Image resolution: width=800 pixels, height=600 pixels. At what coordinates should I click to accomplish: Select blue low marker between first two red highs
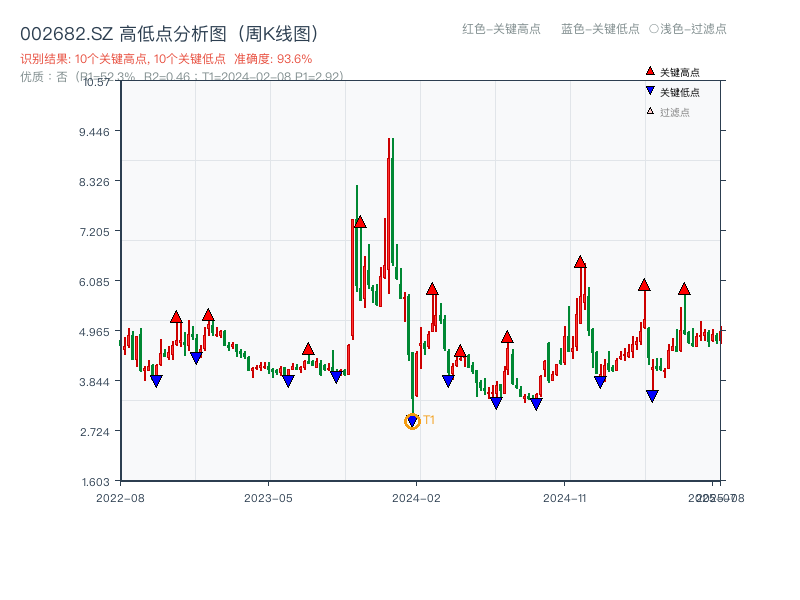(x=196, y=358)
